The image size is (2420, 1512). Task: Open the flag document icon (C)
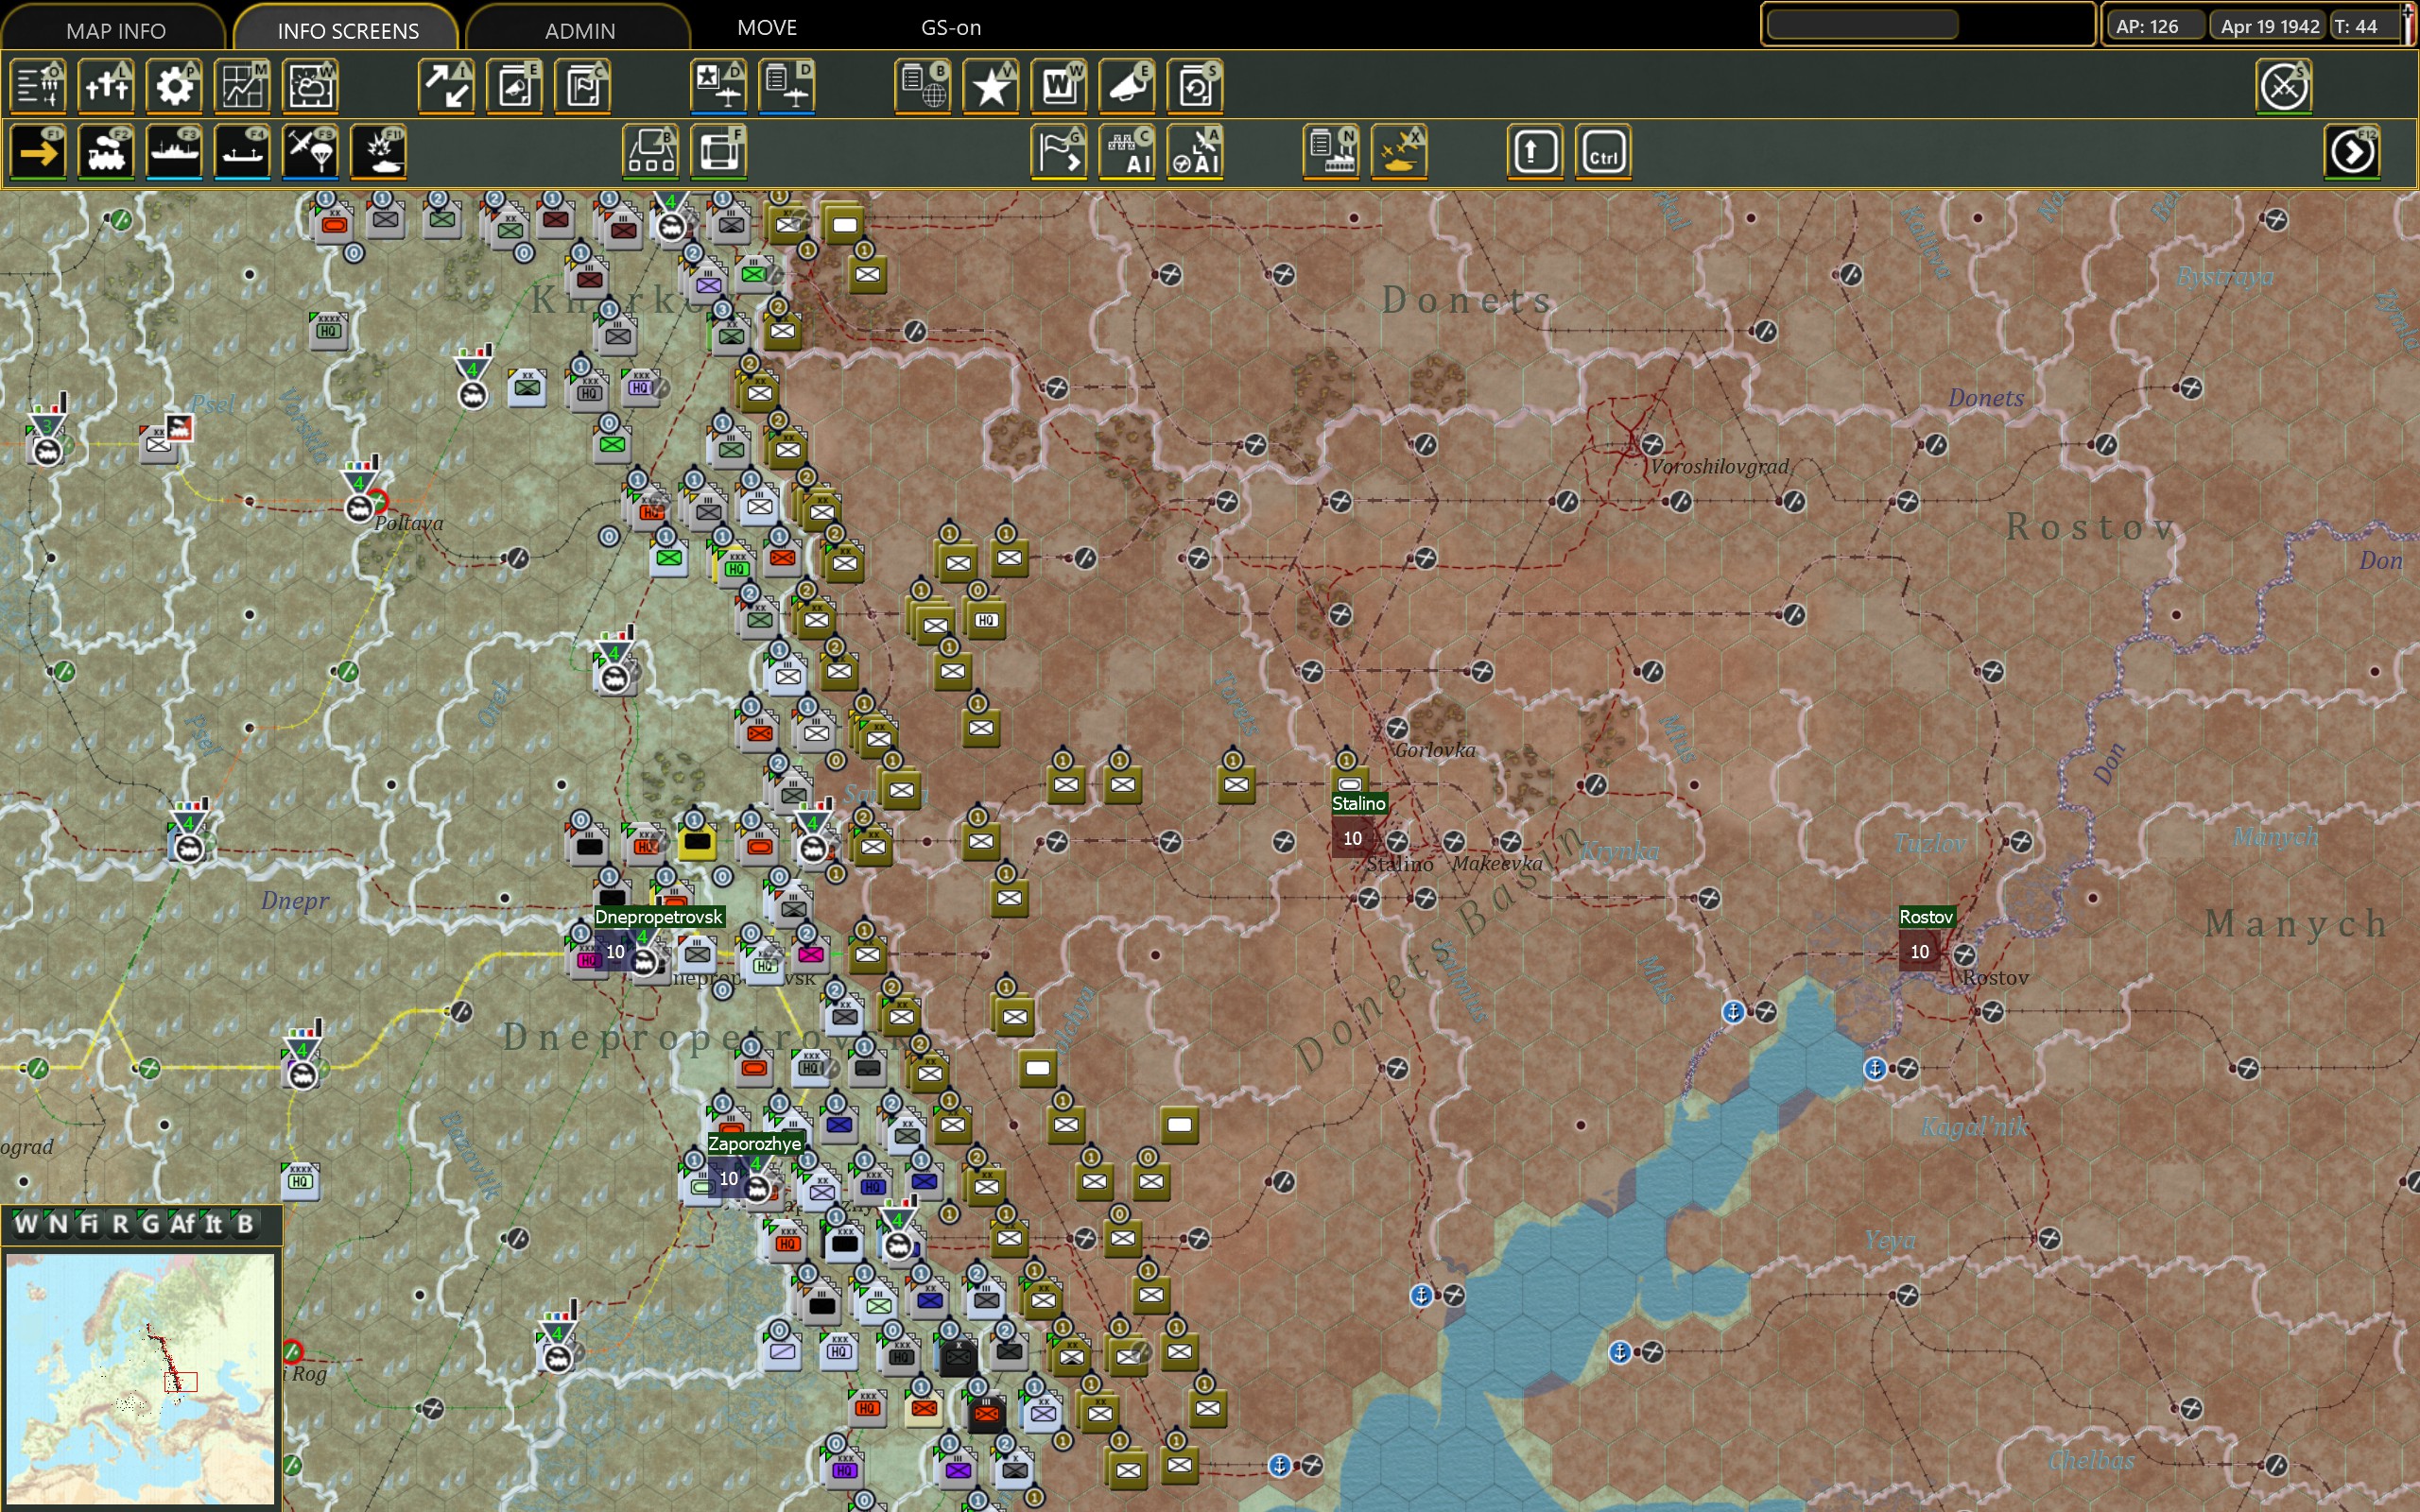point(583,86)
